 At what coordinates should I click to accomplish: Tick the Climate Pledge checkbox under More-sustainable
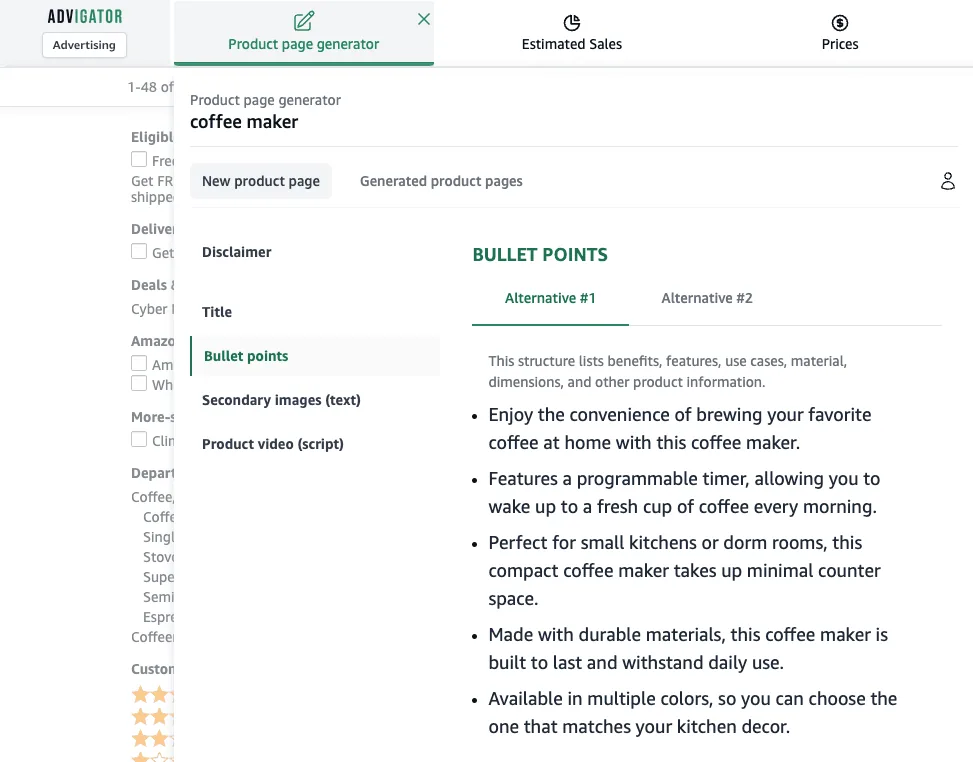click(139, 439)
